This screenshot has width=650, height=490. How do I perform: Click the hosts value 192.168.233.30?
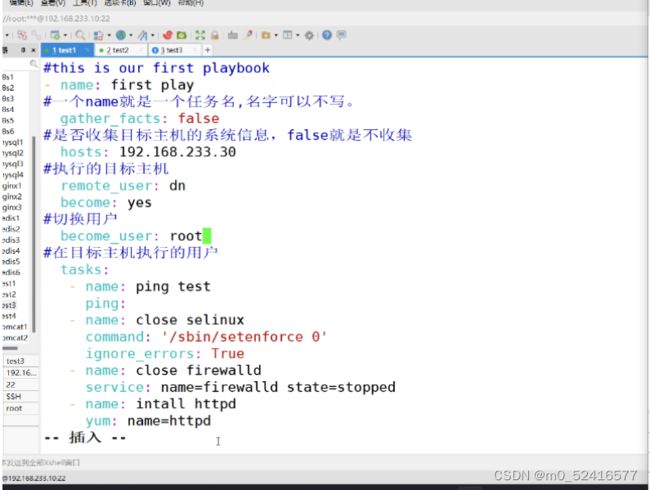pos(177,152)
